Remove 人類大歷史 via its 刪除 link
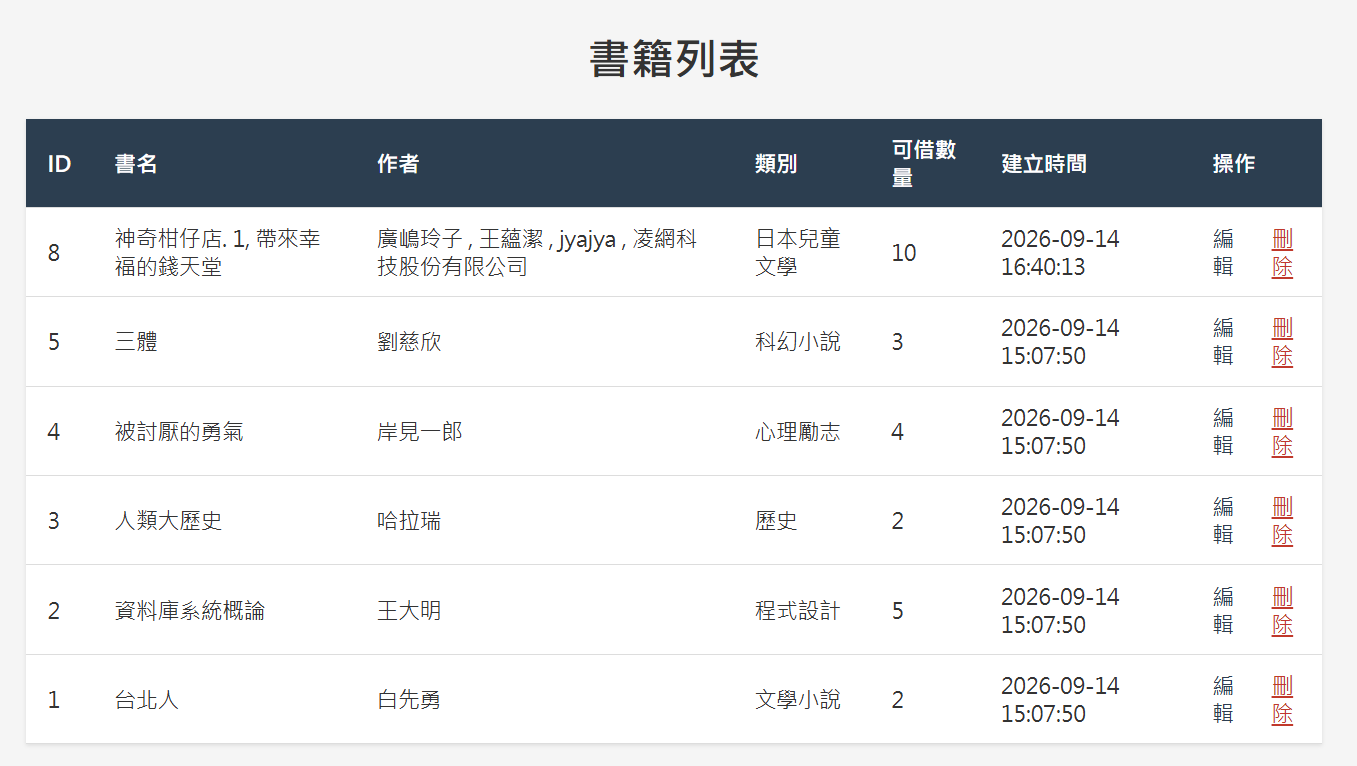This screenshot has width=1357, height=766. coord(1282,520)
